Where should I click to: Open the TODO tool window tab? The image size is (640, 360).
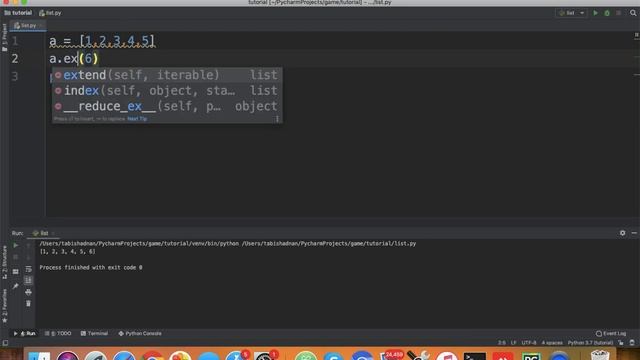click(58, 333)
